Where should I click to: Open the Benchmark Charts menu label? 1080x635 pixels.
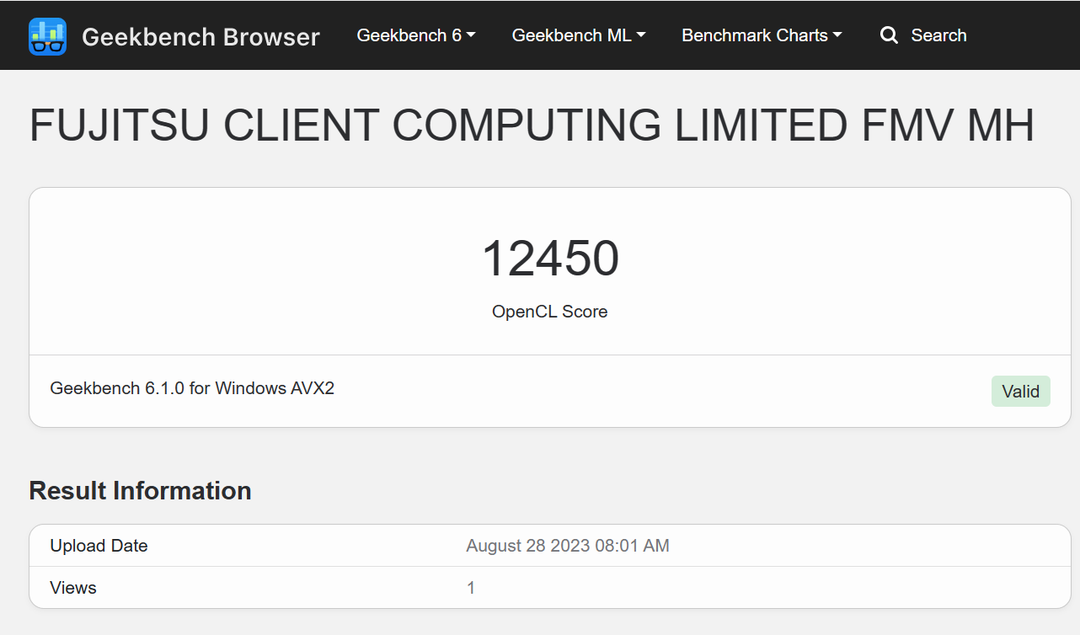tap(754, 35)
